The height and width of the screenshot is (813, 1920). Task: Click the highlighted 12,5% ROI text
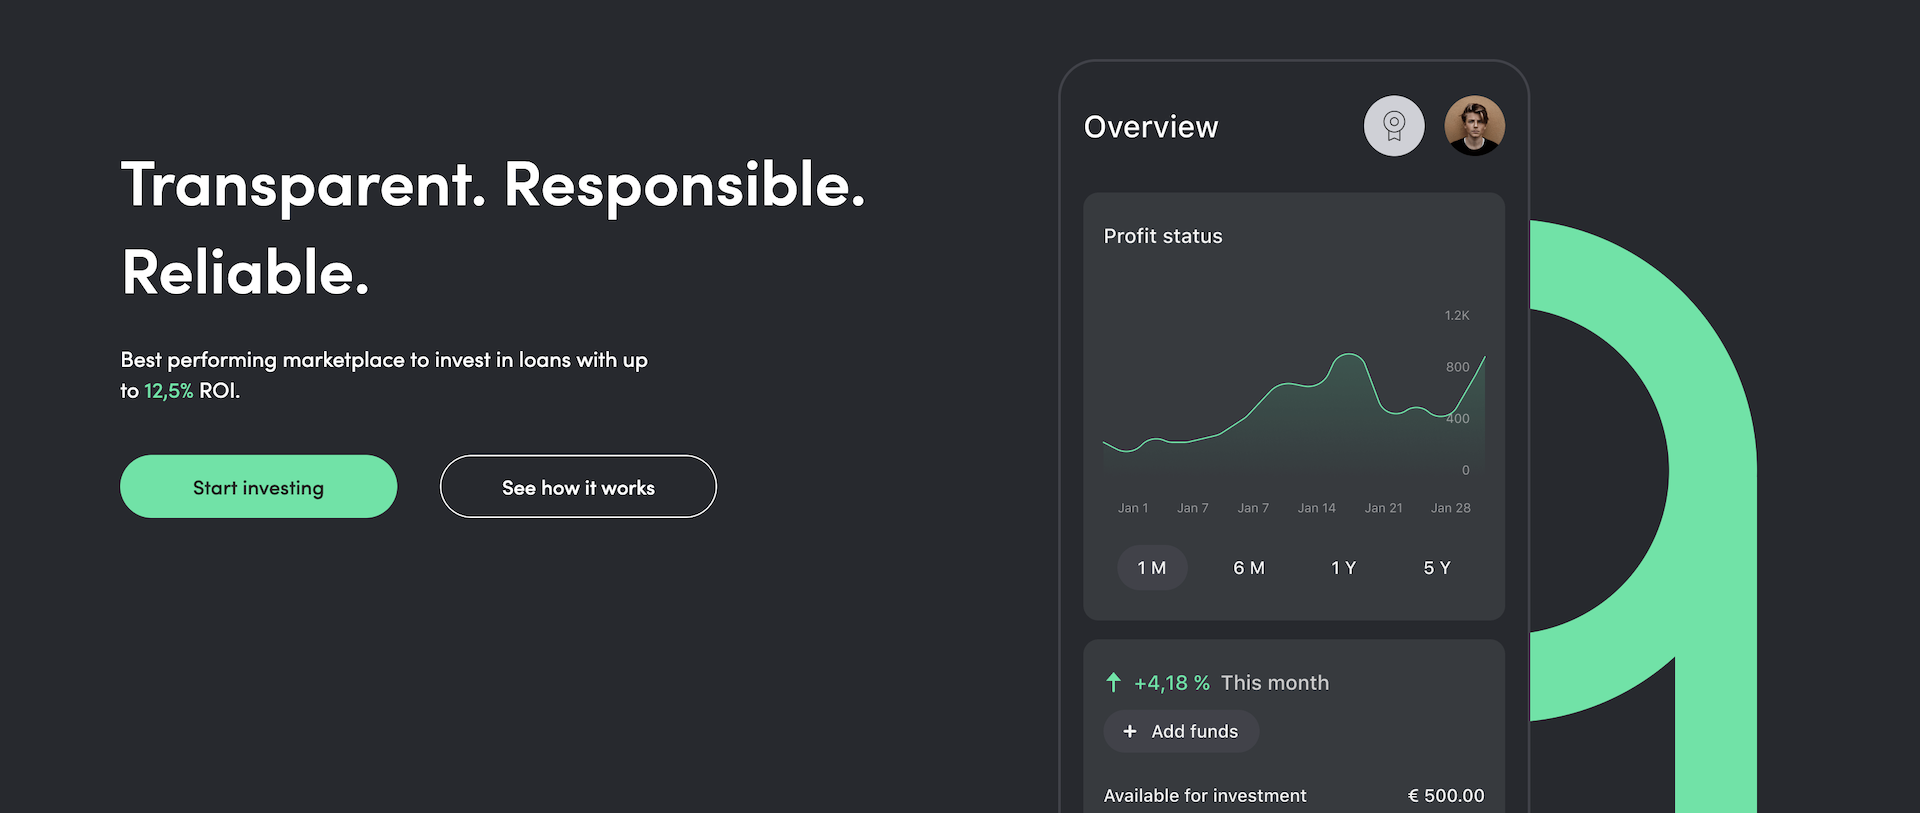tap(168, 391)
